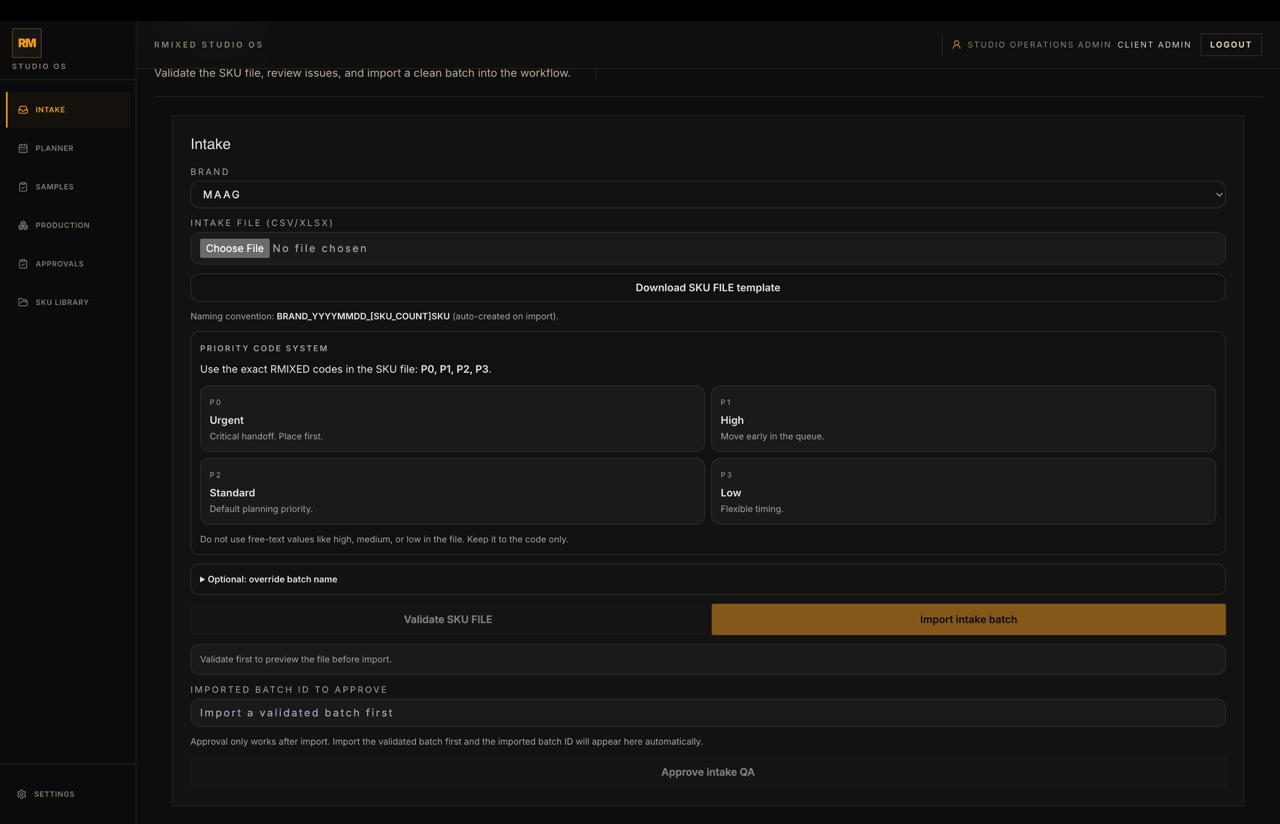Open the Brand dropdown showing MAAG
1280x824 pixels.
tap(707, 194)
